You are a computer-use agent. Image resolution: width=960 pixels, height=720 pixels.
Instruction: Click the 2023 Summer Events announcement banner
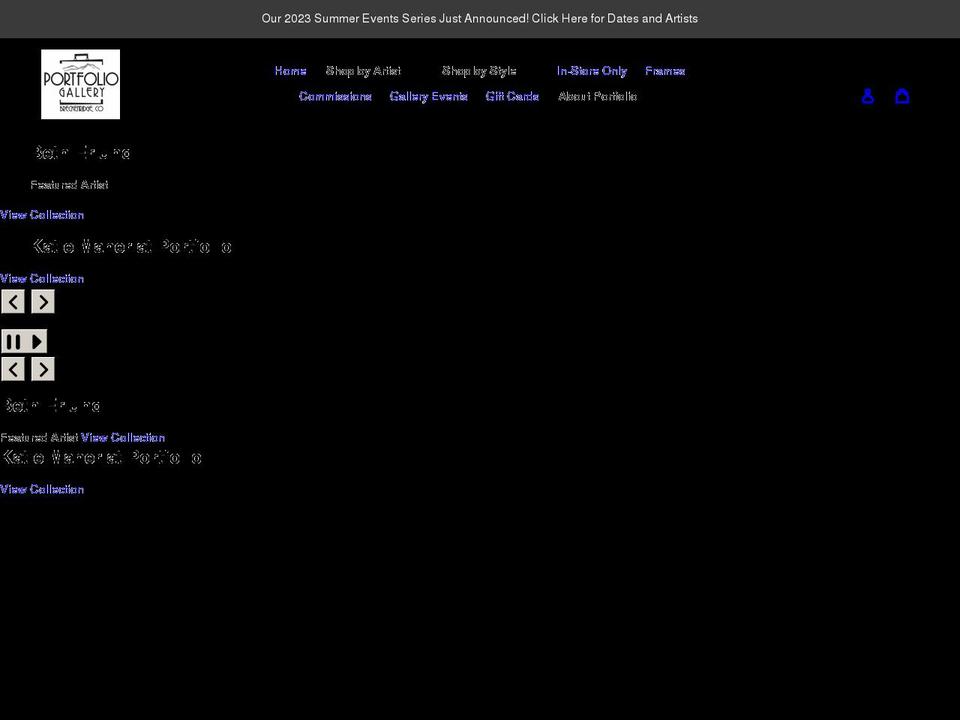[479, 18]
